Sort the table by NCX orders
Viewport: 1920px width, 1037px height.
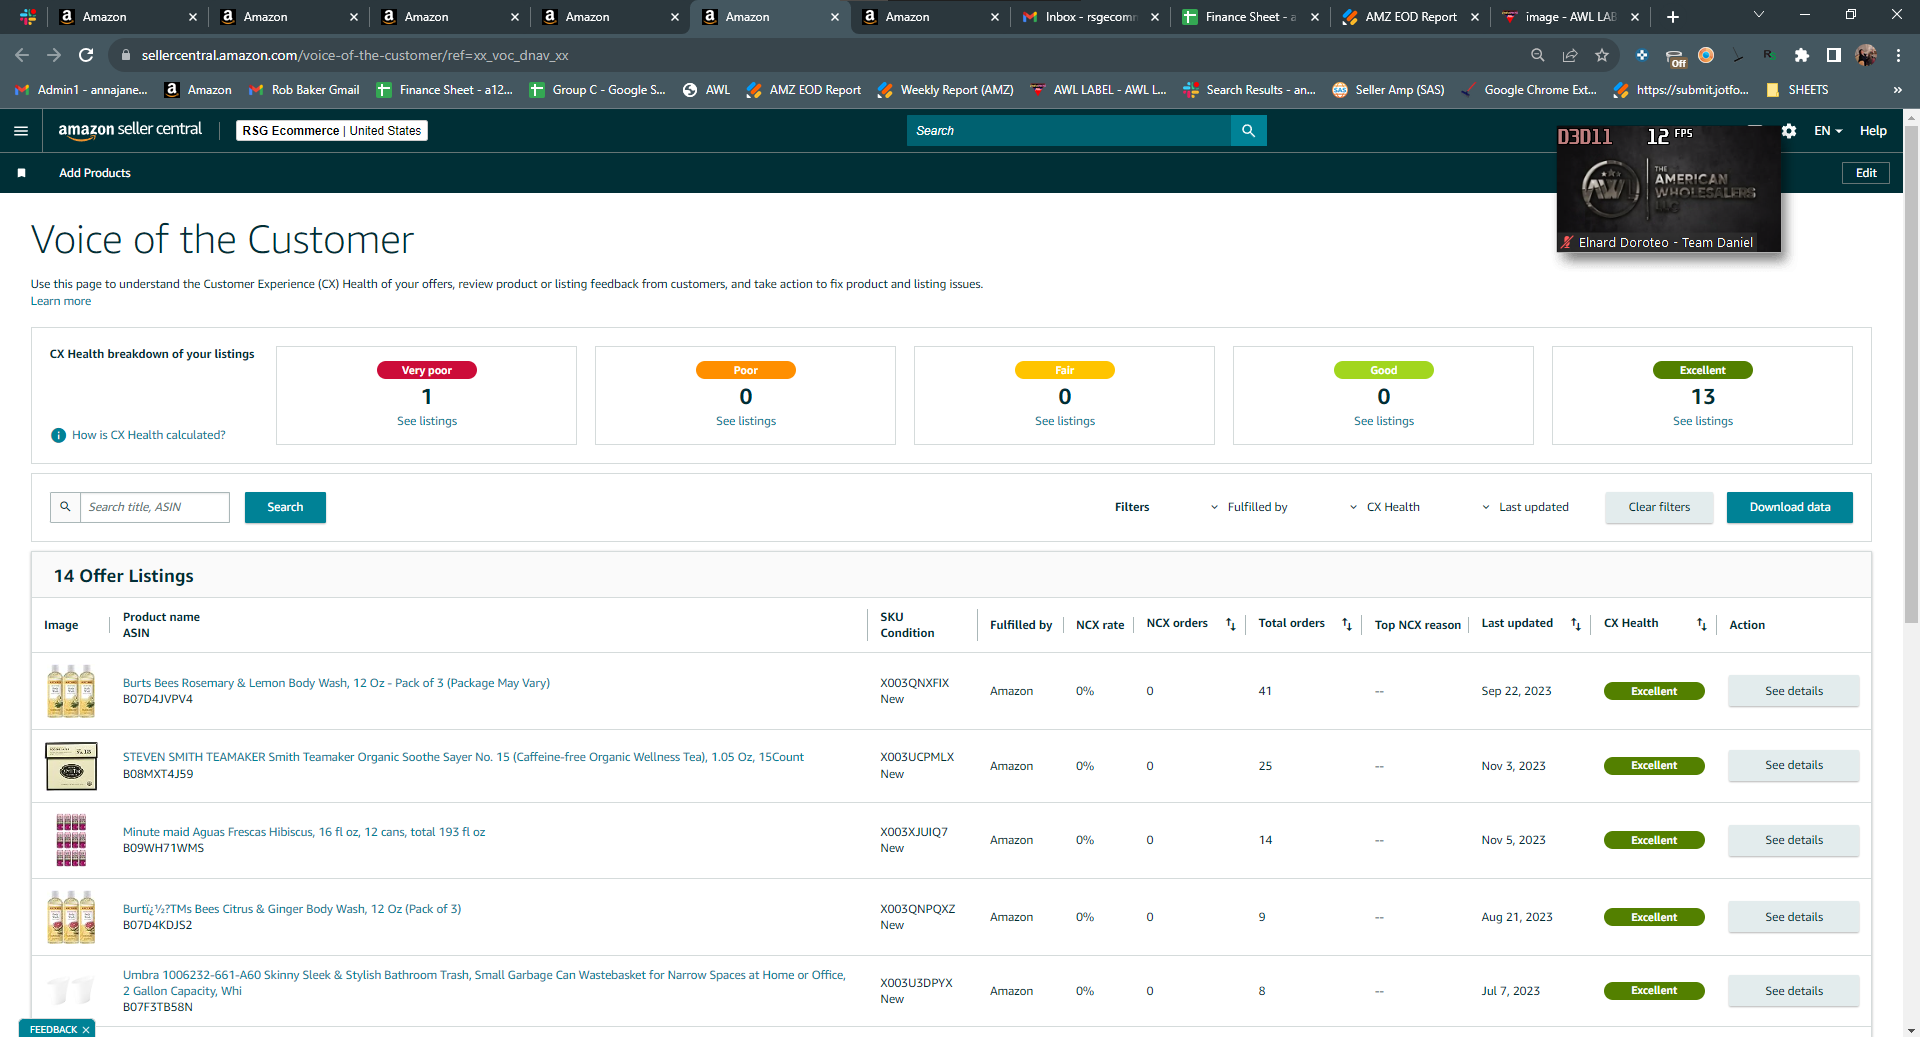[x=1231, y=624]
